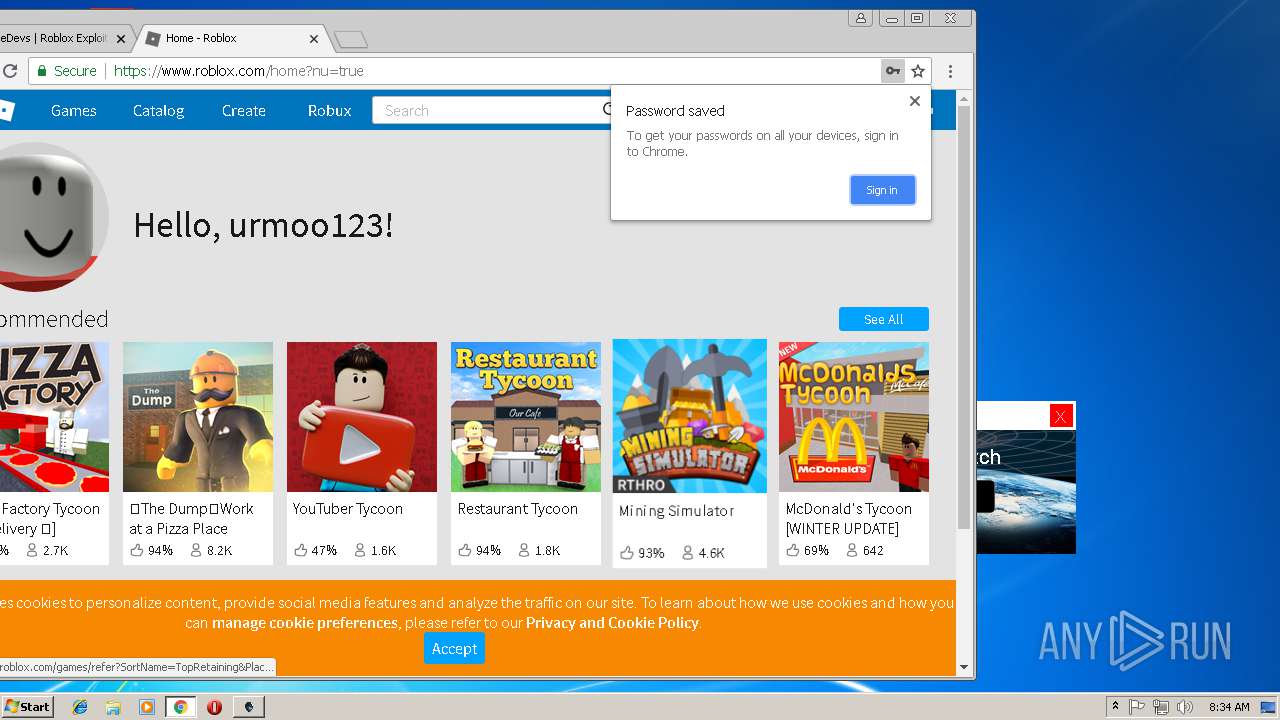Click the Restaurant Tycoon title link
This screenshot has width=1280, height=720.
point(518,509)
